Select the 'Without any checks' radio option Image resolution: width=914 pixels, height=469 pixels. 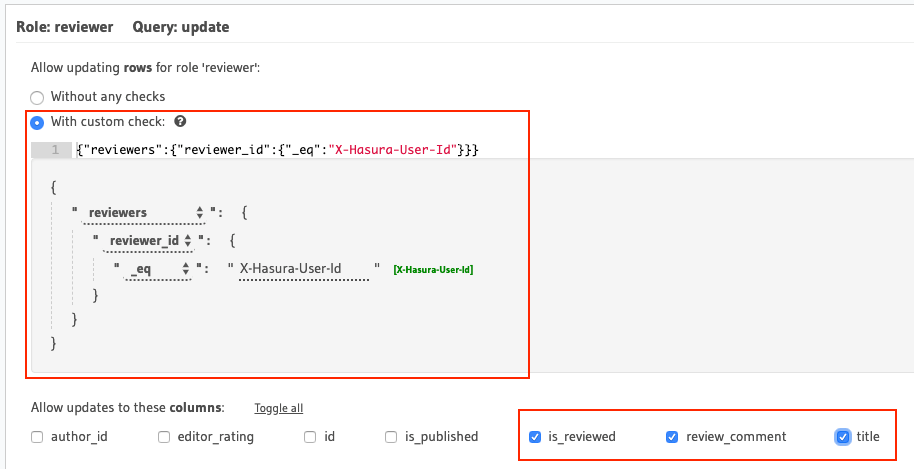tap(37, 97)
